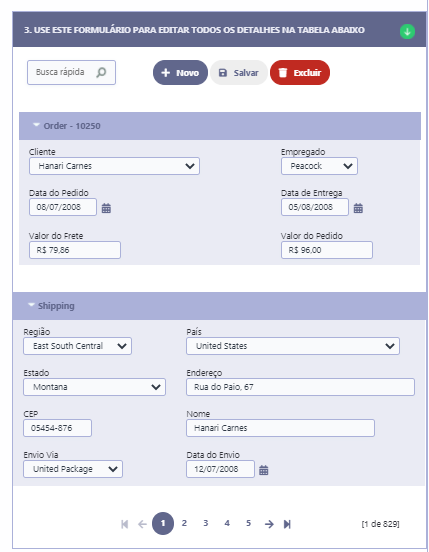Go to the first record page

pyautogui.click(x=125, y=524)
